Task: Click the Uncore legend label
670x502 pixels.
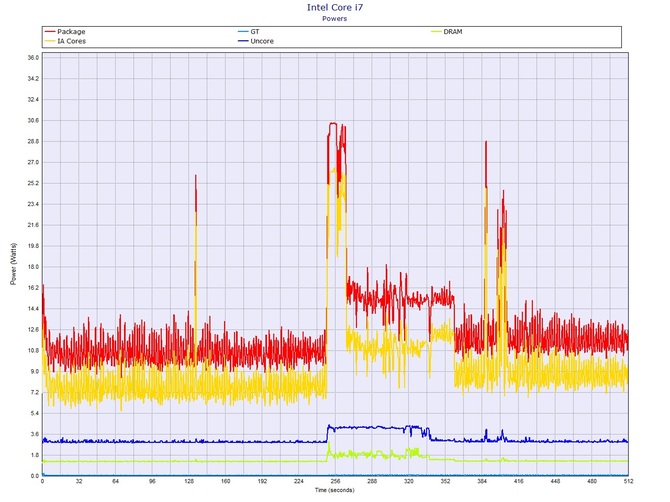Action: click(x=262, y=41)
